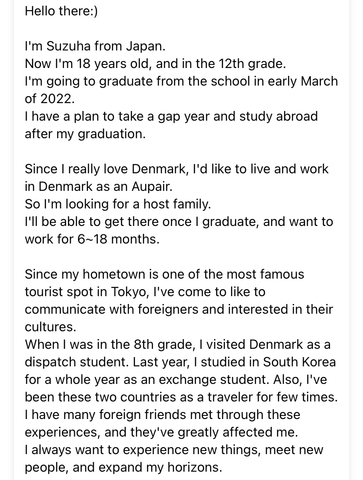This screenshot has width=363, height=480.
Task: Click the "Hello there:)" greeting line
Action: [61, 11]
